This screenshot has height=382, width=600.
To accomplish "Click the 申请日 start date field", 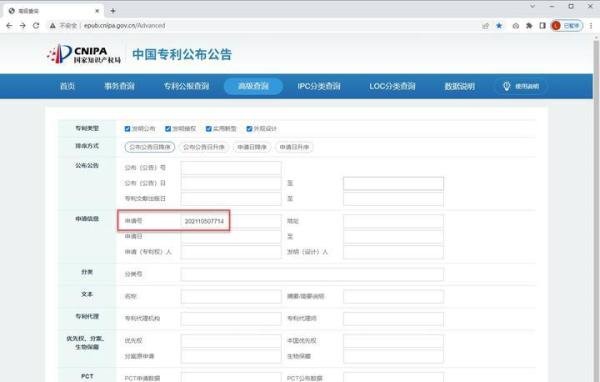I will click(x=231, y=237).
